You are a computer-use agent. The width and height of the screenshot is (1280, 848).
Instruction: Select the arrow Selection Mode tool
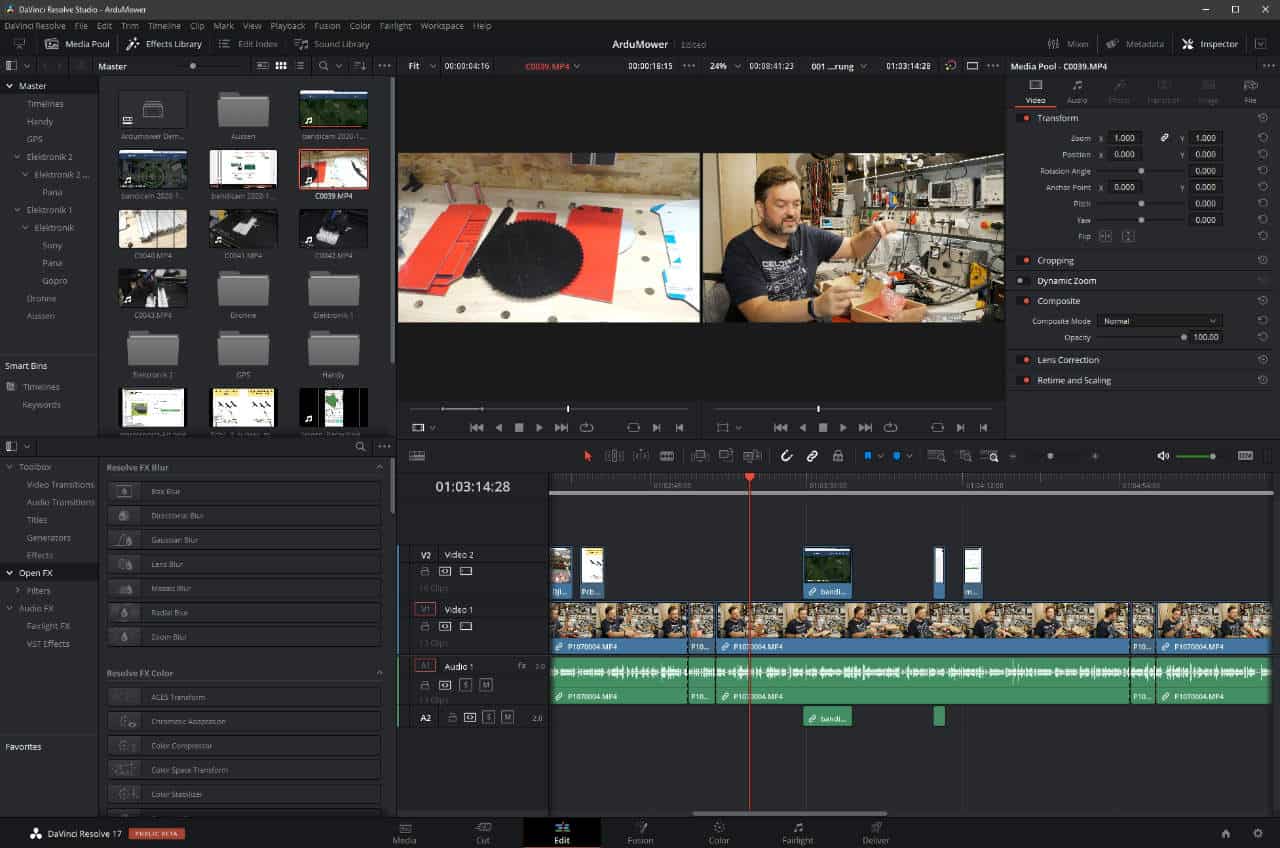pyautogui.click(x=588, y=456)
